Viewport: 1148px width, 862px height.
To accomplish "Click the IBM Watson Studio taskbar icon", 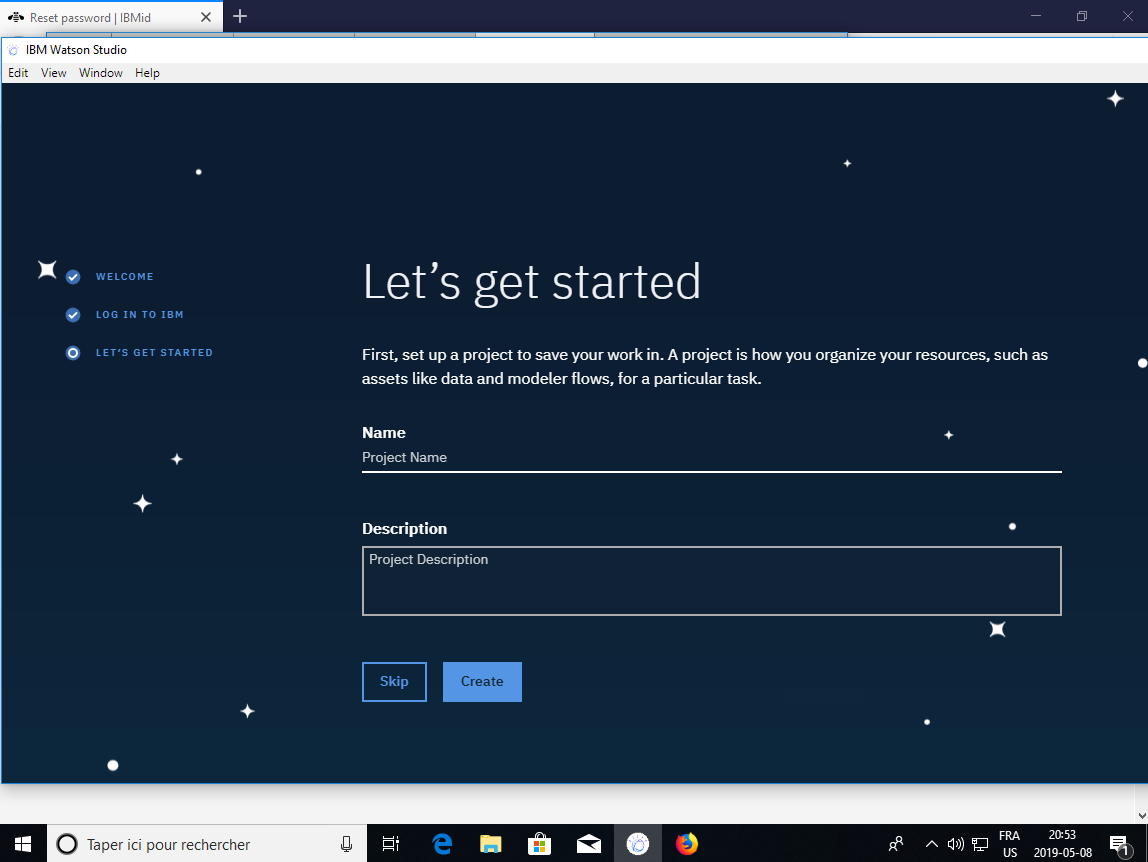I will 637,844.
